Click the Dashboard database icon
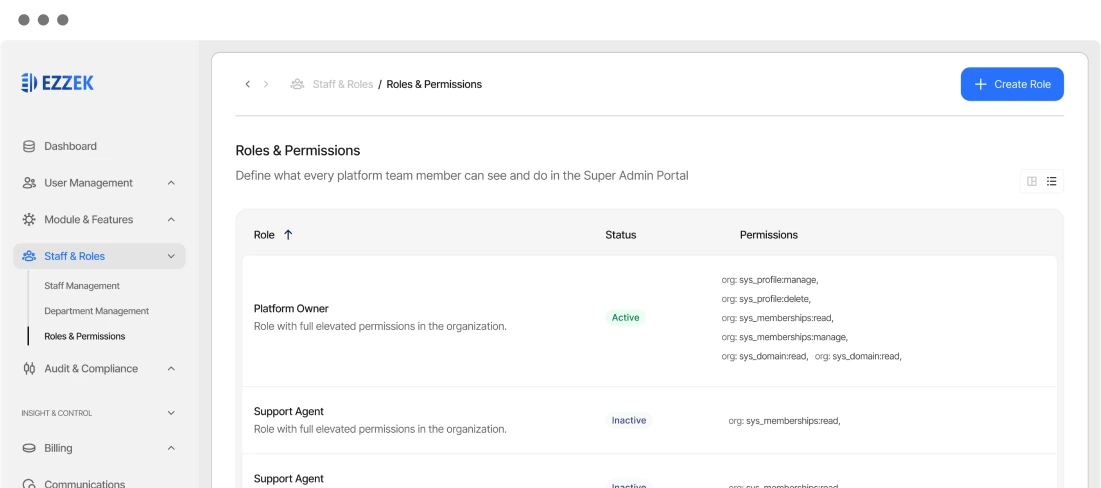 [29, 146]
